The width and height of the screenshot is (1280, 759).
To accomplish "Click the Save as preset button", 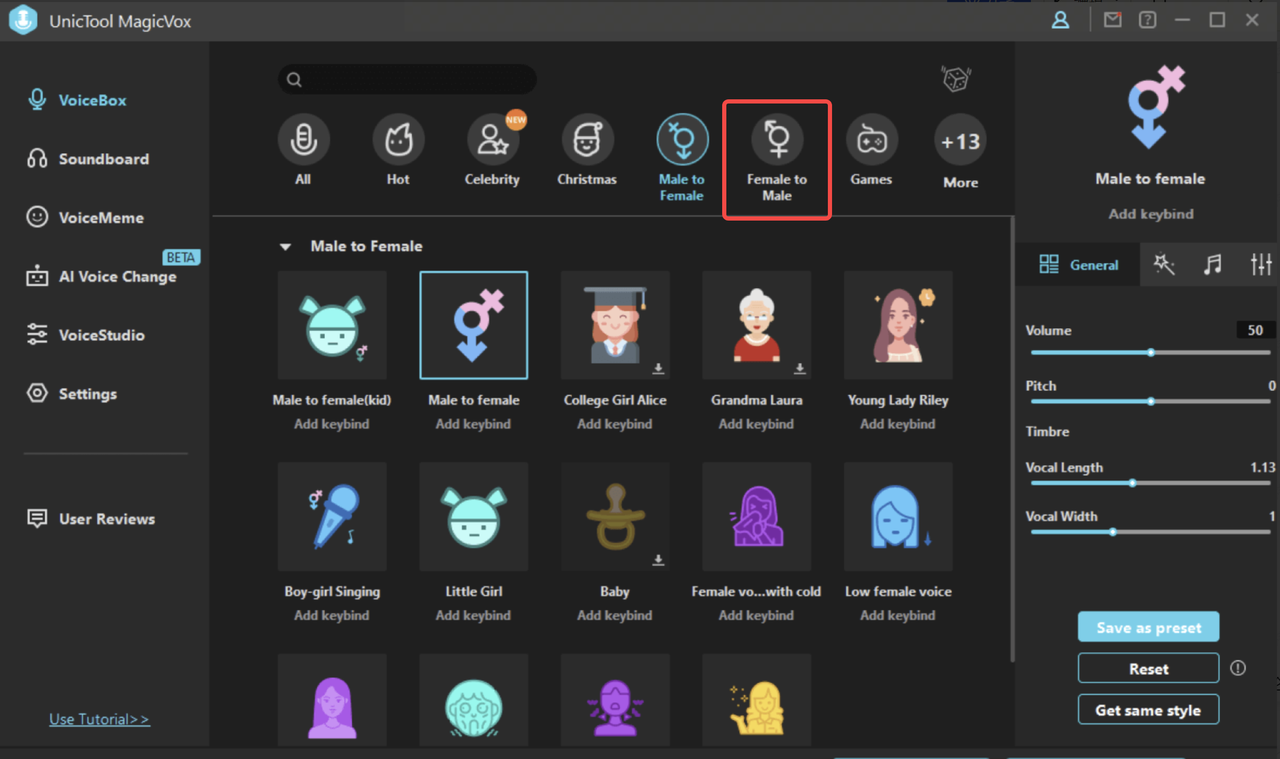I will pyautogui.click(x=1148, y=626).
